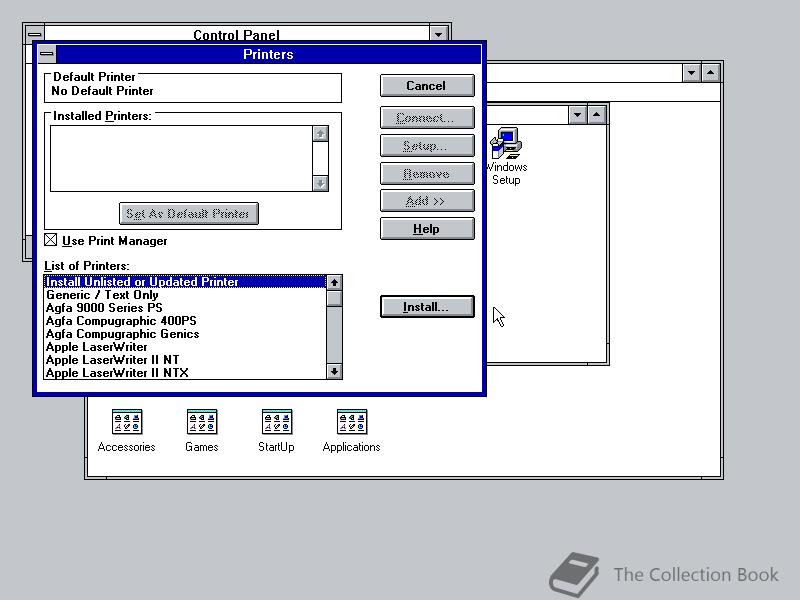Minimize the Program Manager window
800x600 pixels.
(691, 73)
